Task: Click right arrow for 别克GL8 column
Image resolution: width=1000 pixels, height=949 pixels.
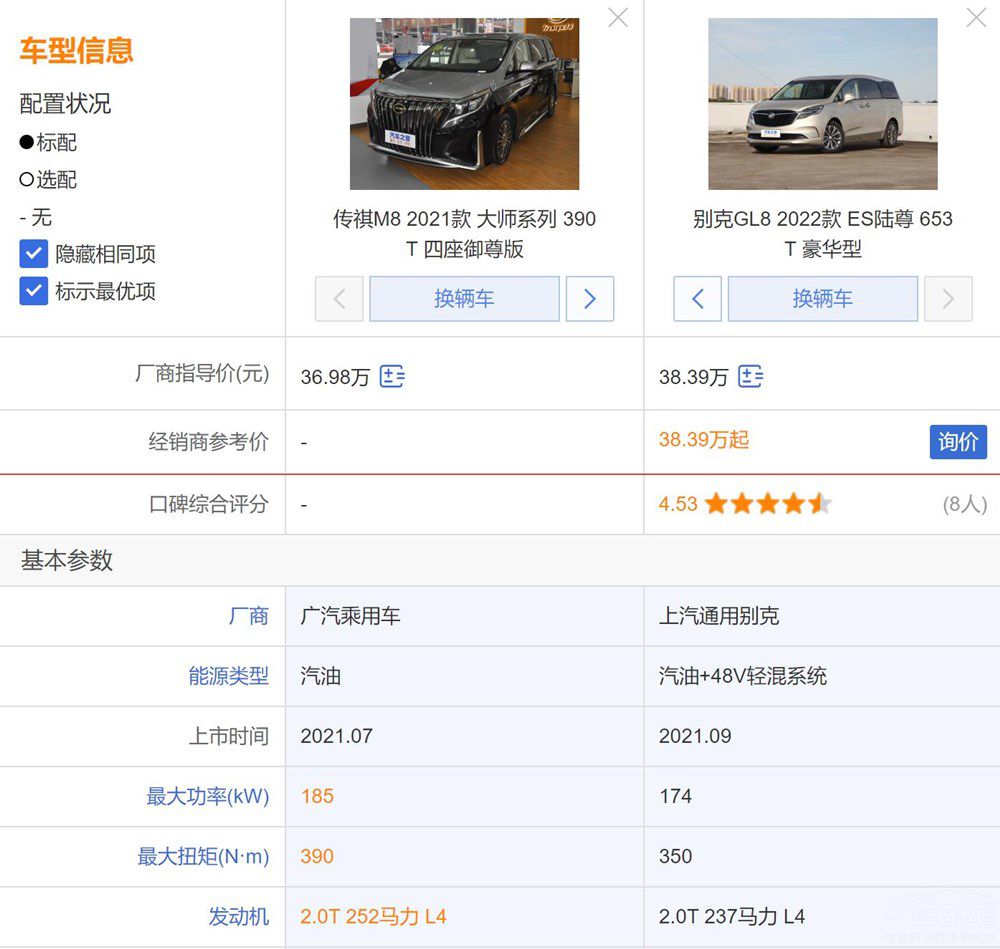Action: coord(948,299)
